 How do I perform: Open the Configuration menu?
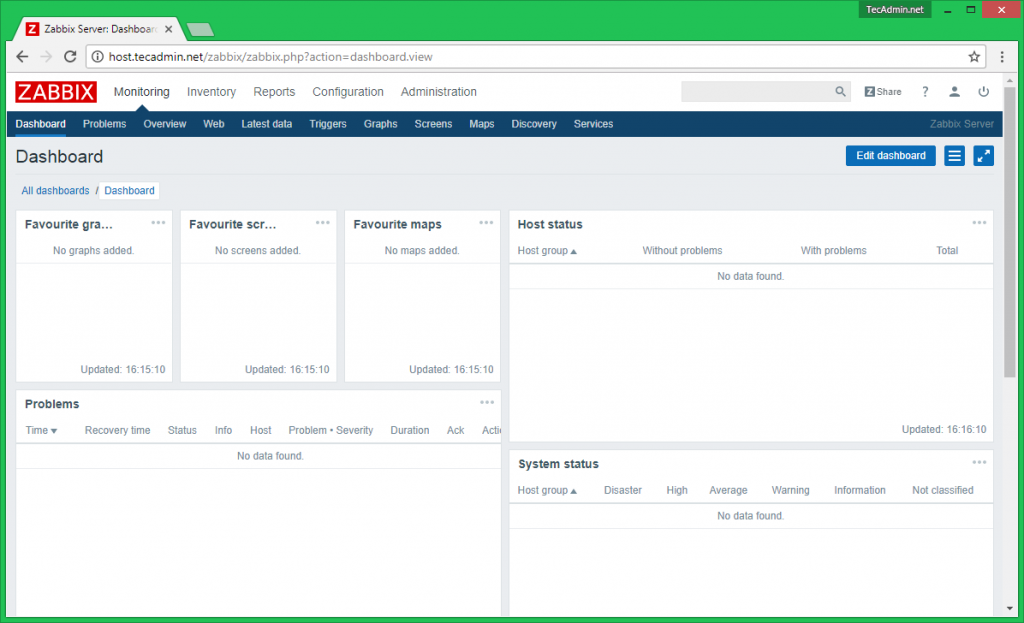point(348,92)
